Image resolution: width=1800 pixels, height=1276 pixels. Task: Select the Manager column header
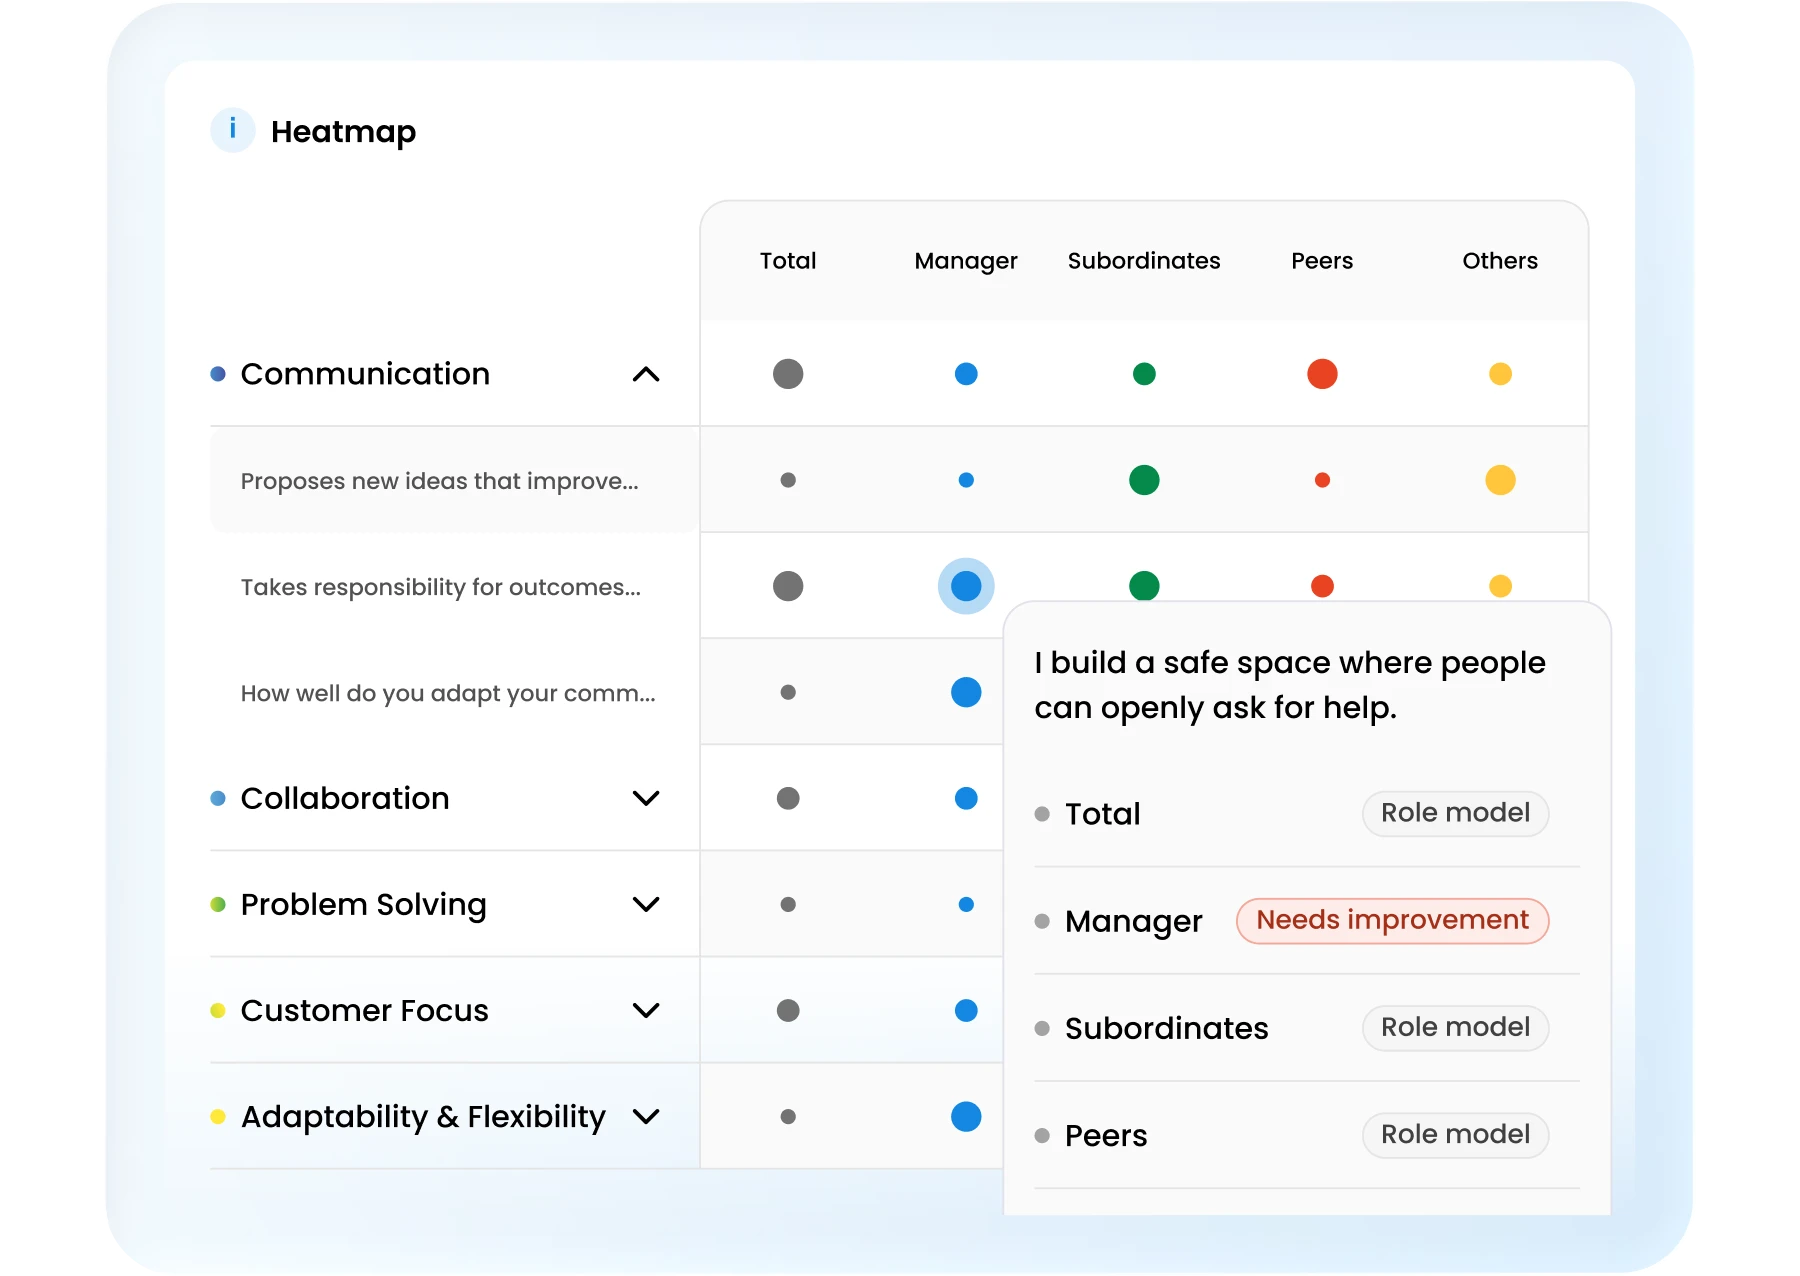(x=964, y=261)
